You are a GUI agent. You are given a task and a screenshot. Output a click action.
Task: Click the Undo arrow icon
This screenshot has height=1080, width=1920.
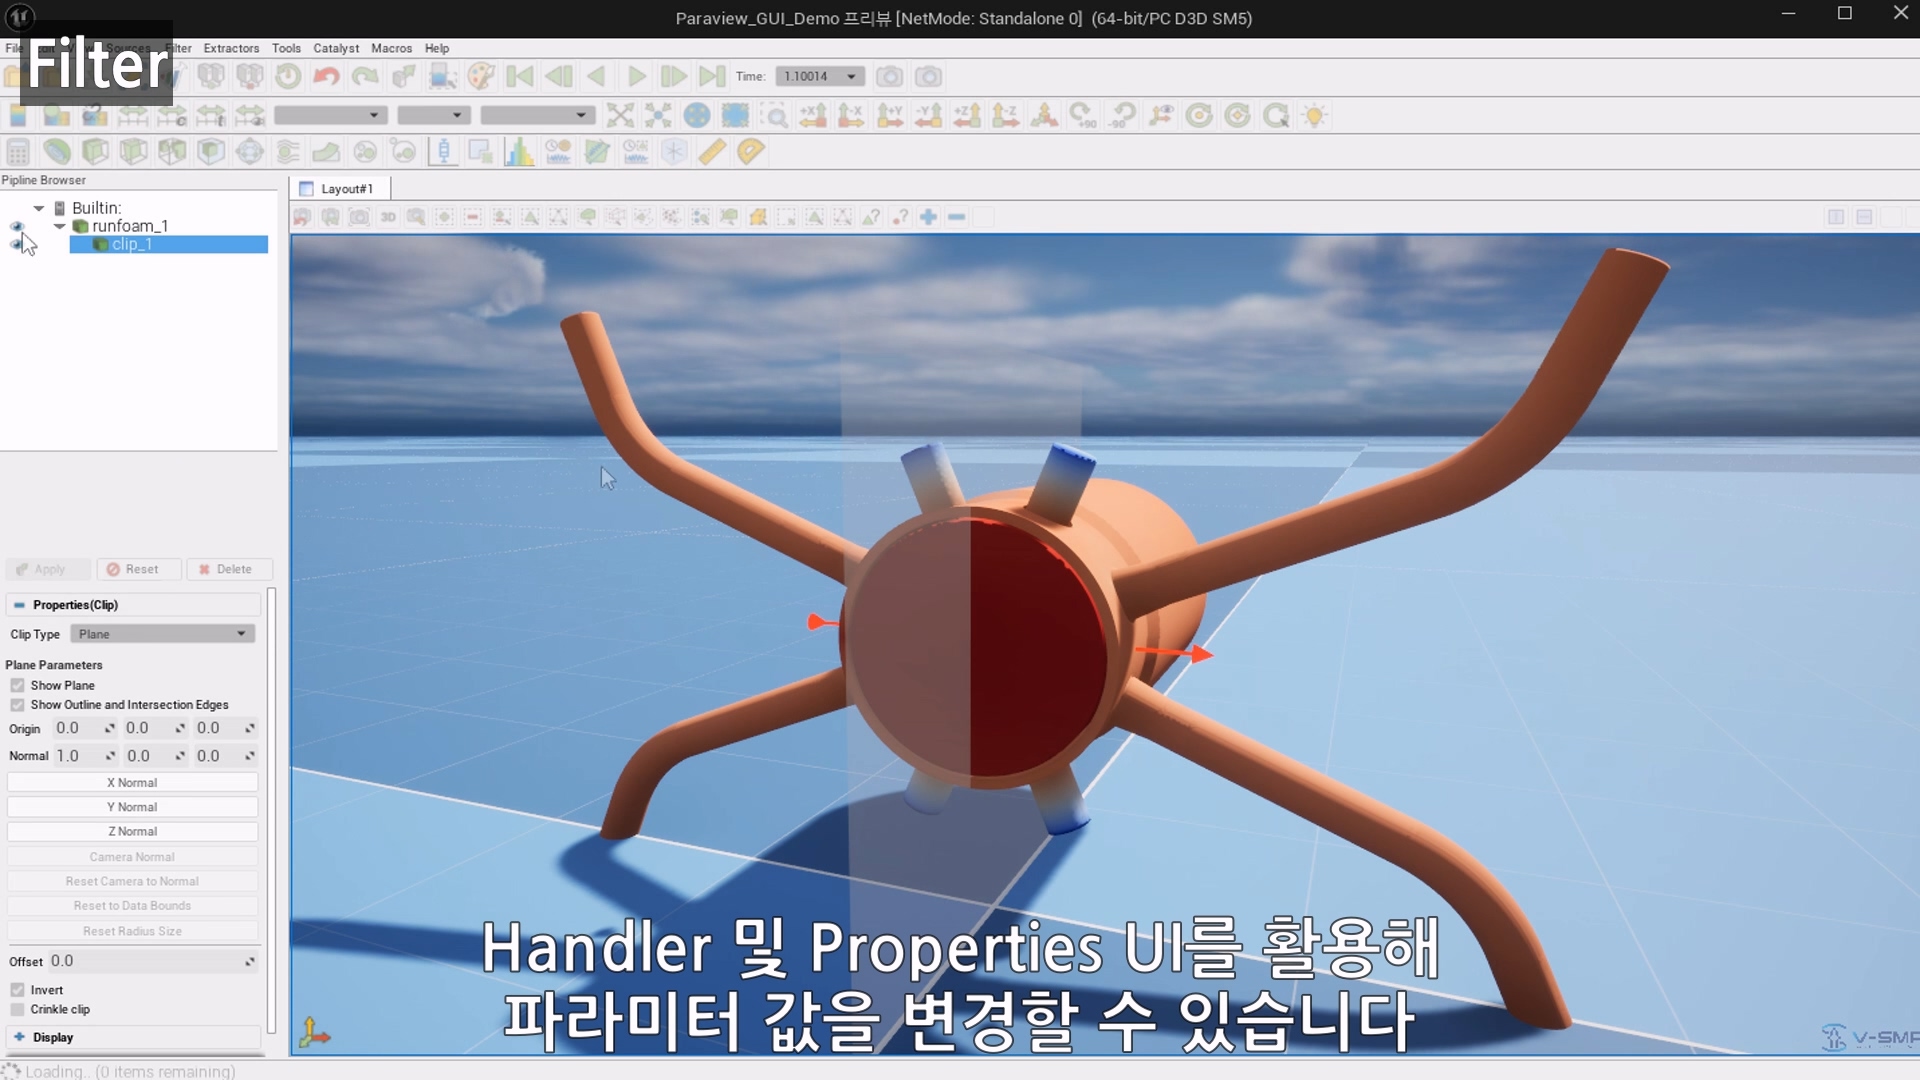click(x=326, y=76)
